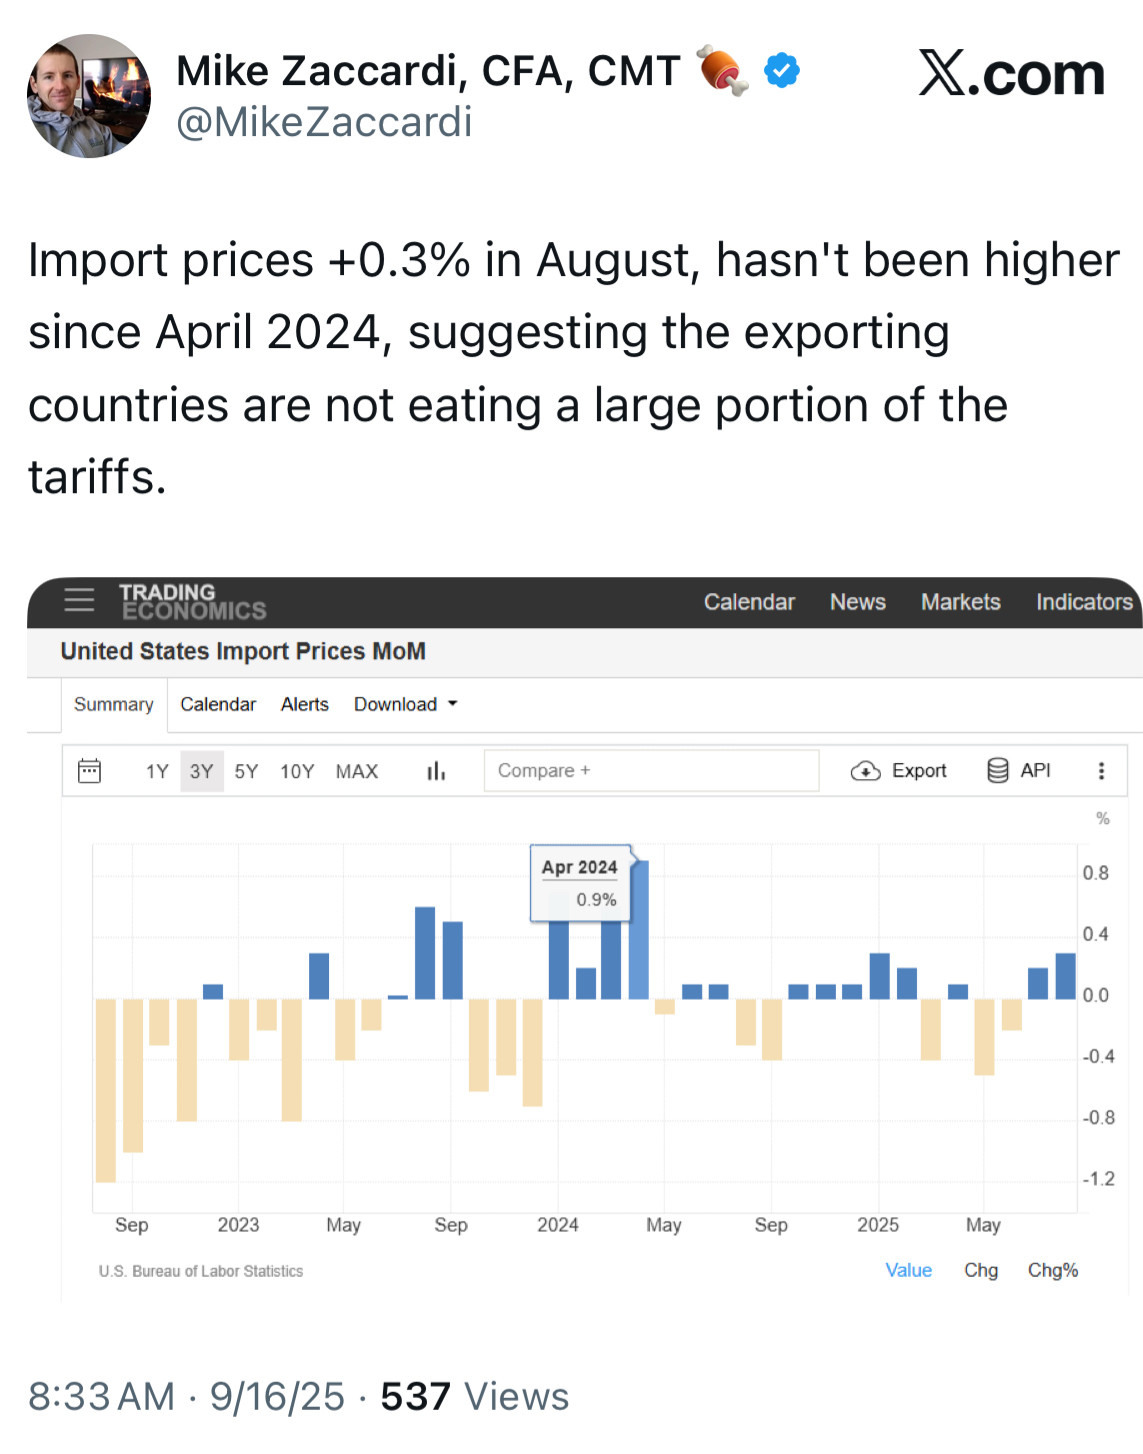
Task: Open the Alerts tab
Action: click(x=305, y=704)
